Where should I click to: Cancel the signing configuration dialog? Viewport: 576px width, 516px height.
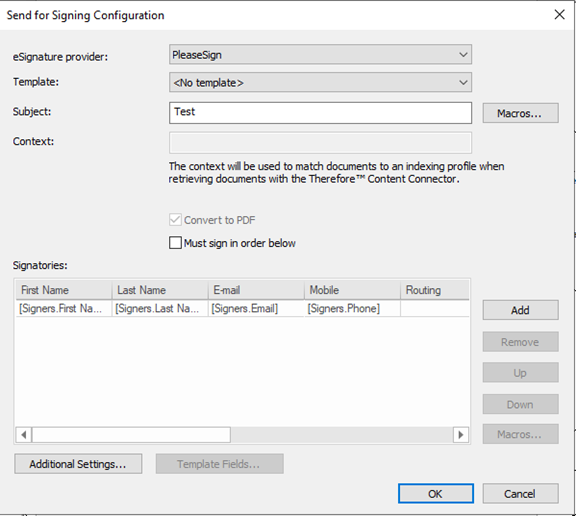[520, 494]
